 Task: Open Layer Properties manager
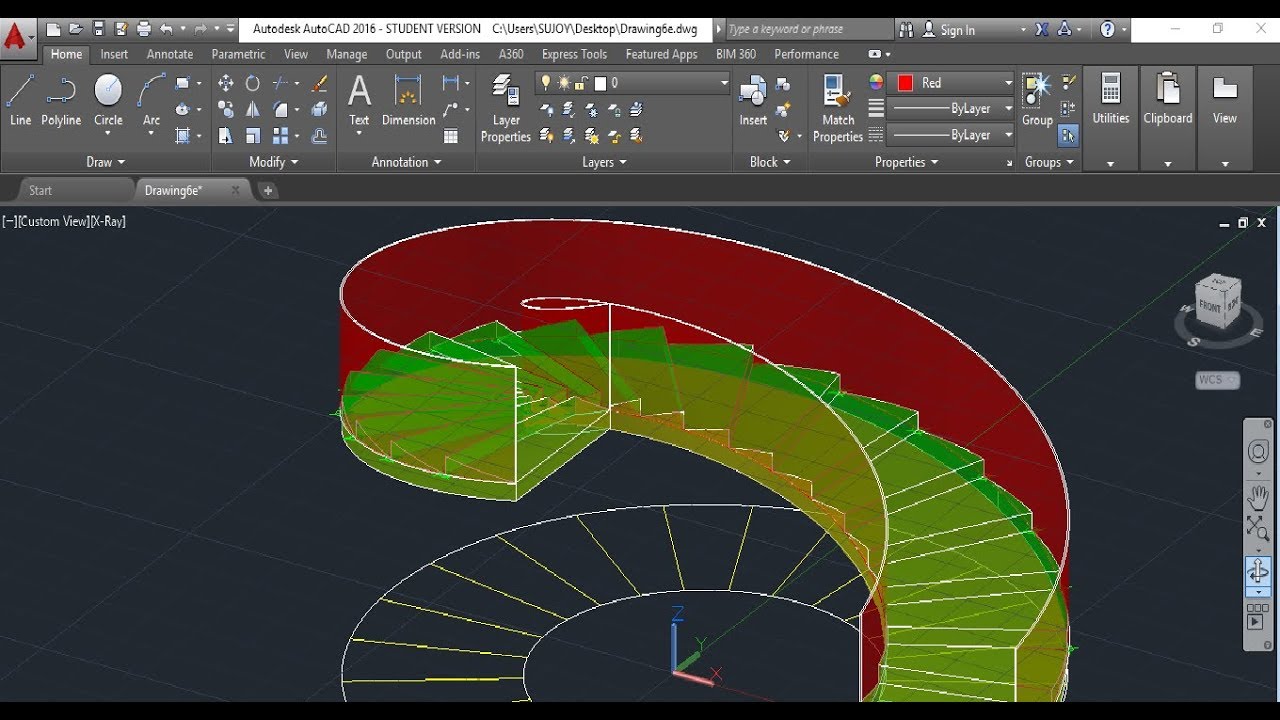point(506,110)
